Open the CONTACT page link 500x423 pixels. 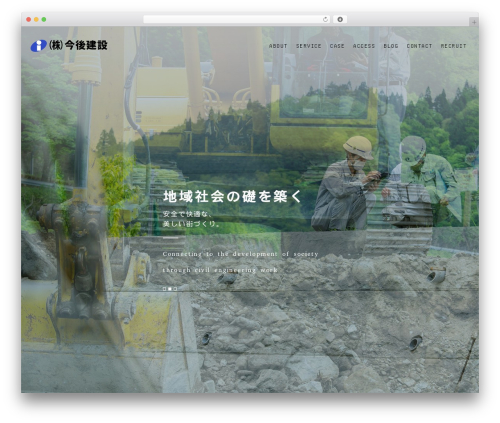pyautogui.click(x=419, y=46)
